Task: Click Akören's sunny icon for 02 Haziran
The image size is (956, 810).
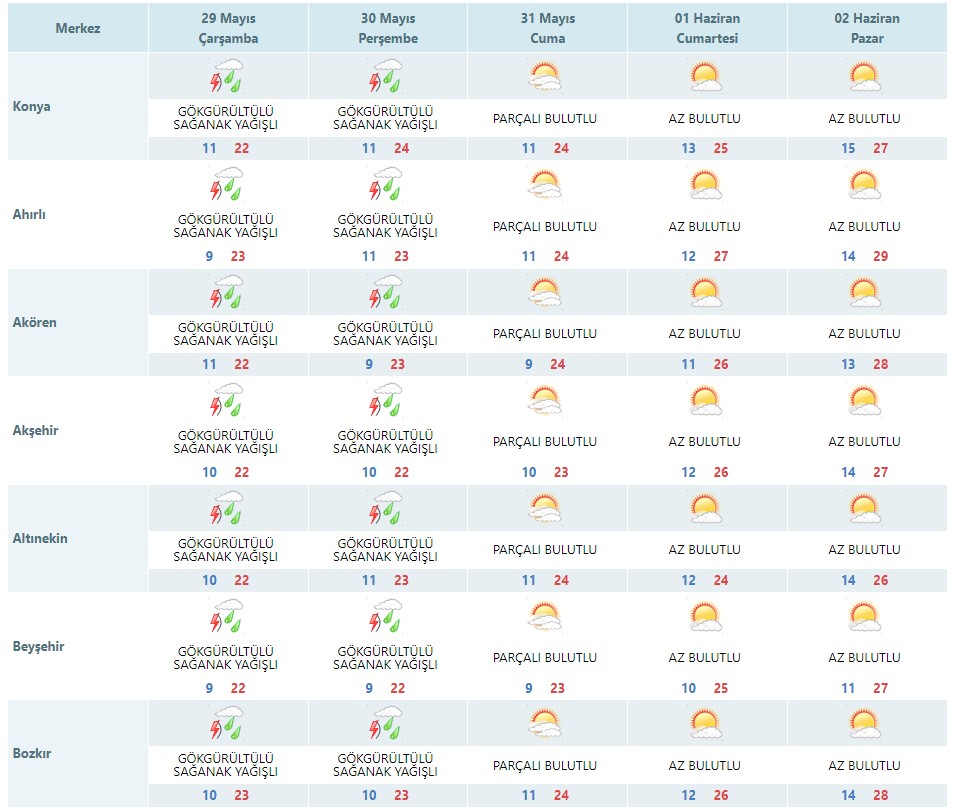Action: 864,292
